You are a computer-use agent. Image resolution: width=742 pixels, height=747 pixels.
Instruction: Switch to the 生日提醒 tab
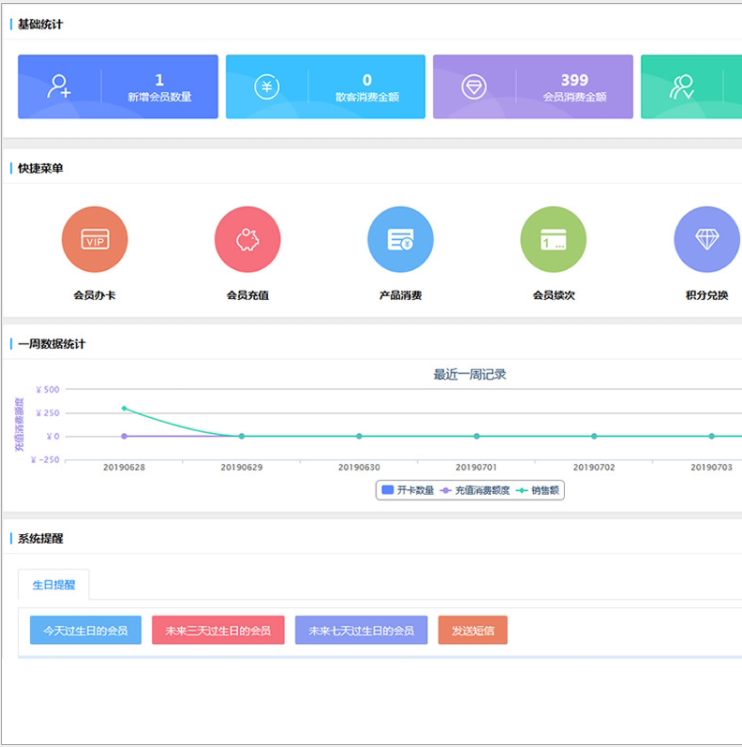pyautogui.click(x=54, y=585)
